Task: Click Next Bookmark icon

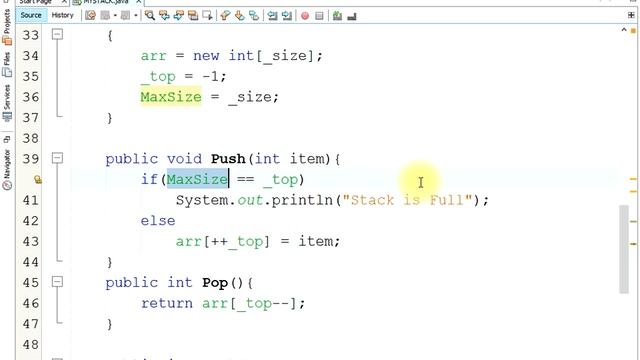Action: click(240, 16)
